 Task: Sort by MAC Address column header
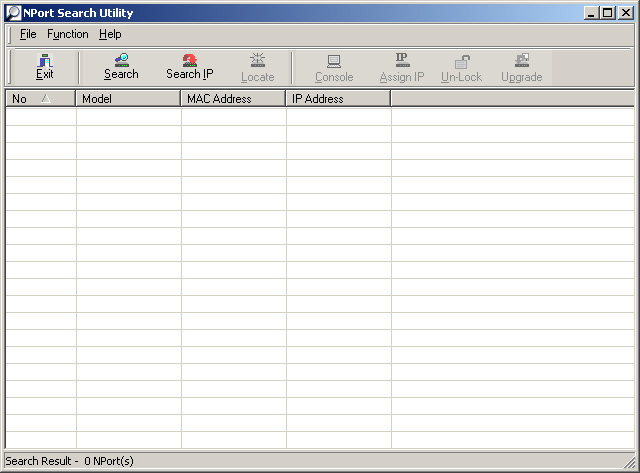[233, 99]
